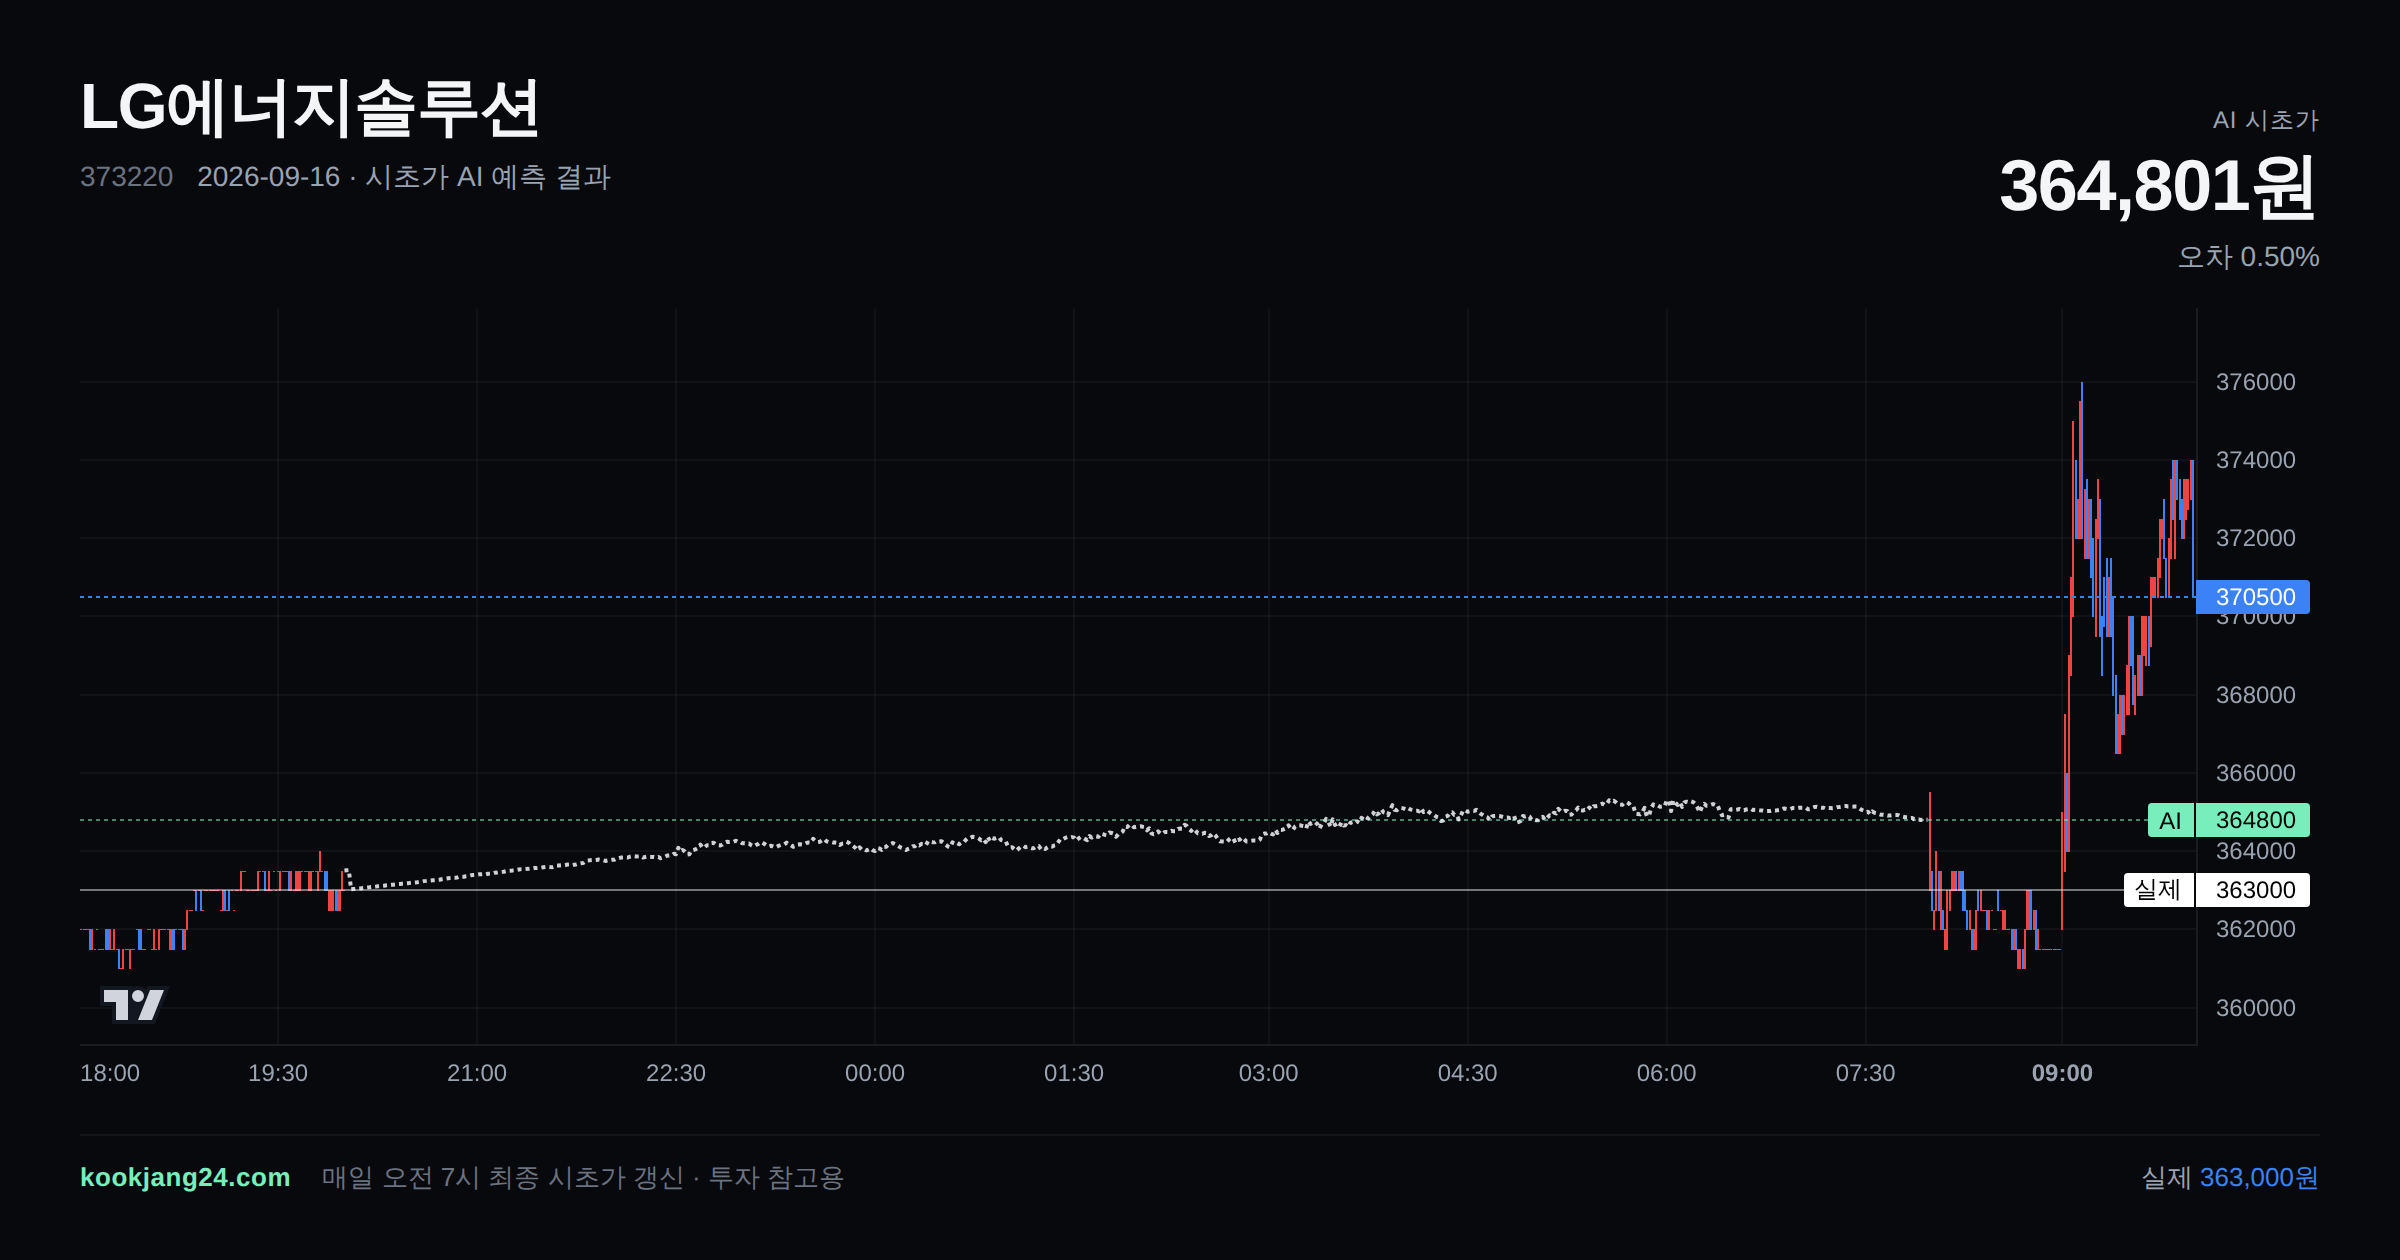Click the bold 09:00 time axis label
Viewport: 2400px width, 1260px height.
coord(2062,1073)
